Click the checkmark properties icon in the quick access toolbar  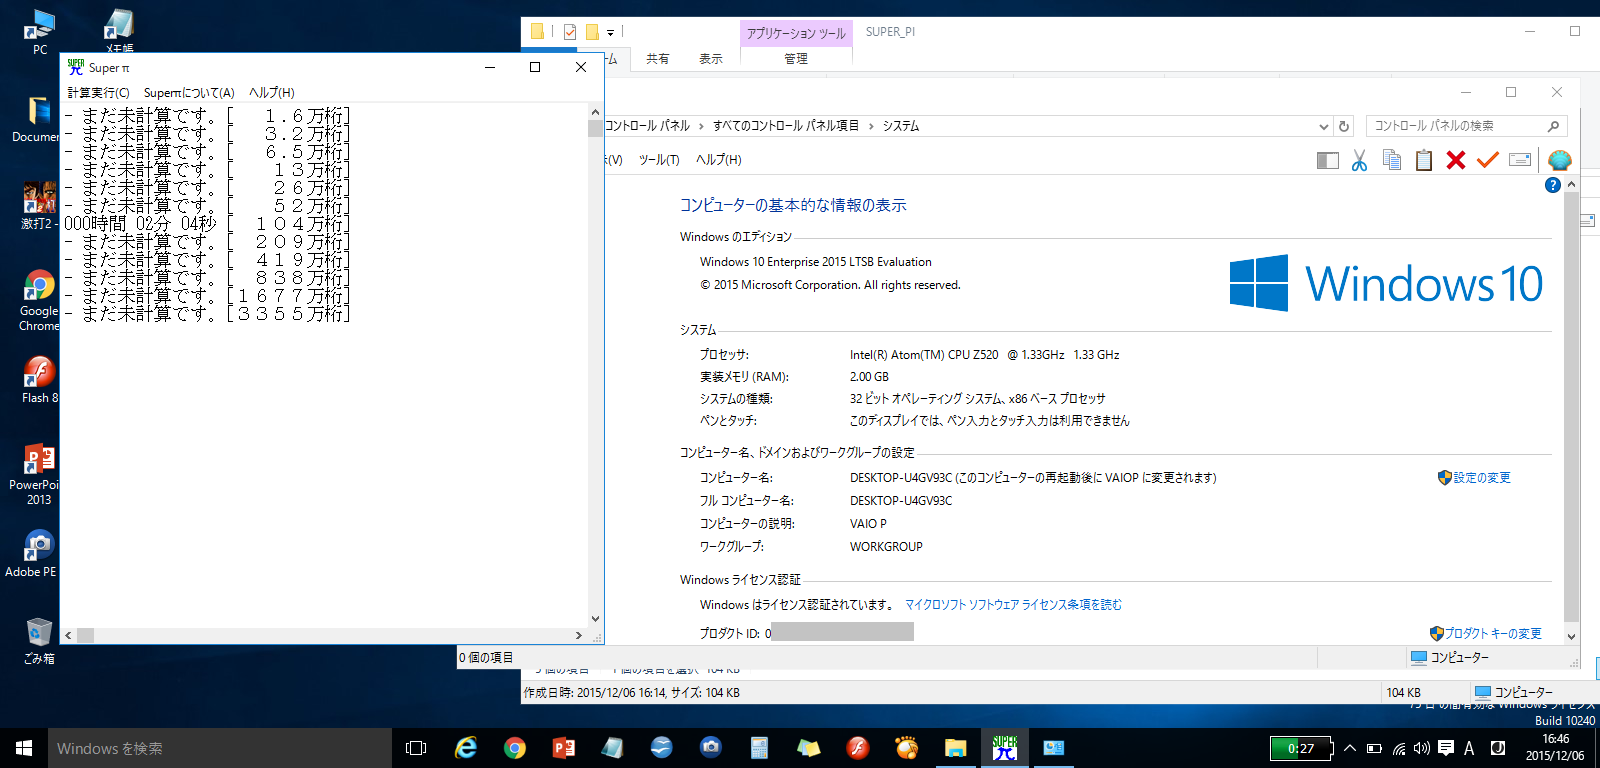click(x=569, y=32)
